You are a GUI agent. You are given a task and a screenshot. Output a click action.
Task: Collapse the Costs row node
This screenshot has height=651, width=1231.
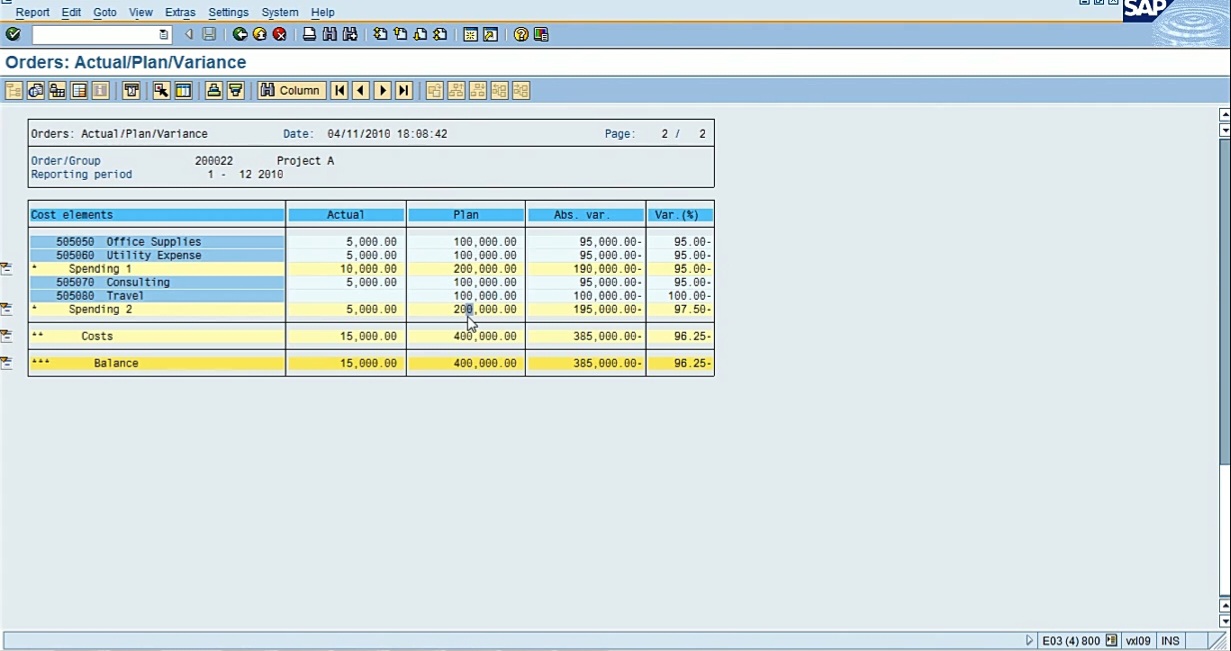click(x=6, y=336)
